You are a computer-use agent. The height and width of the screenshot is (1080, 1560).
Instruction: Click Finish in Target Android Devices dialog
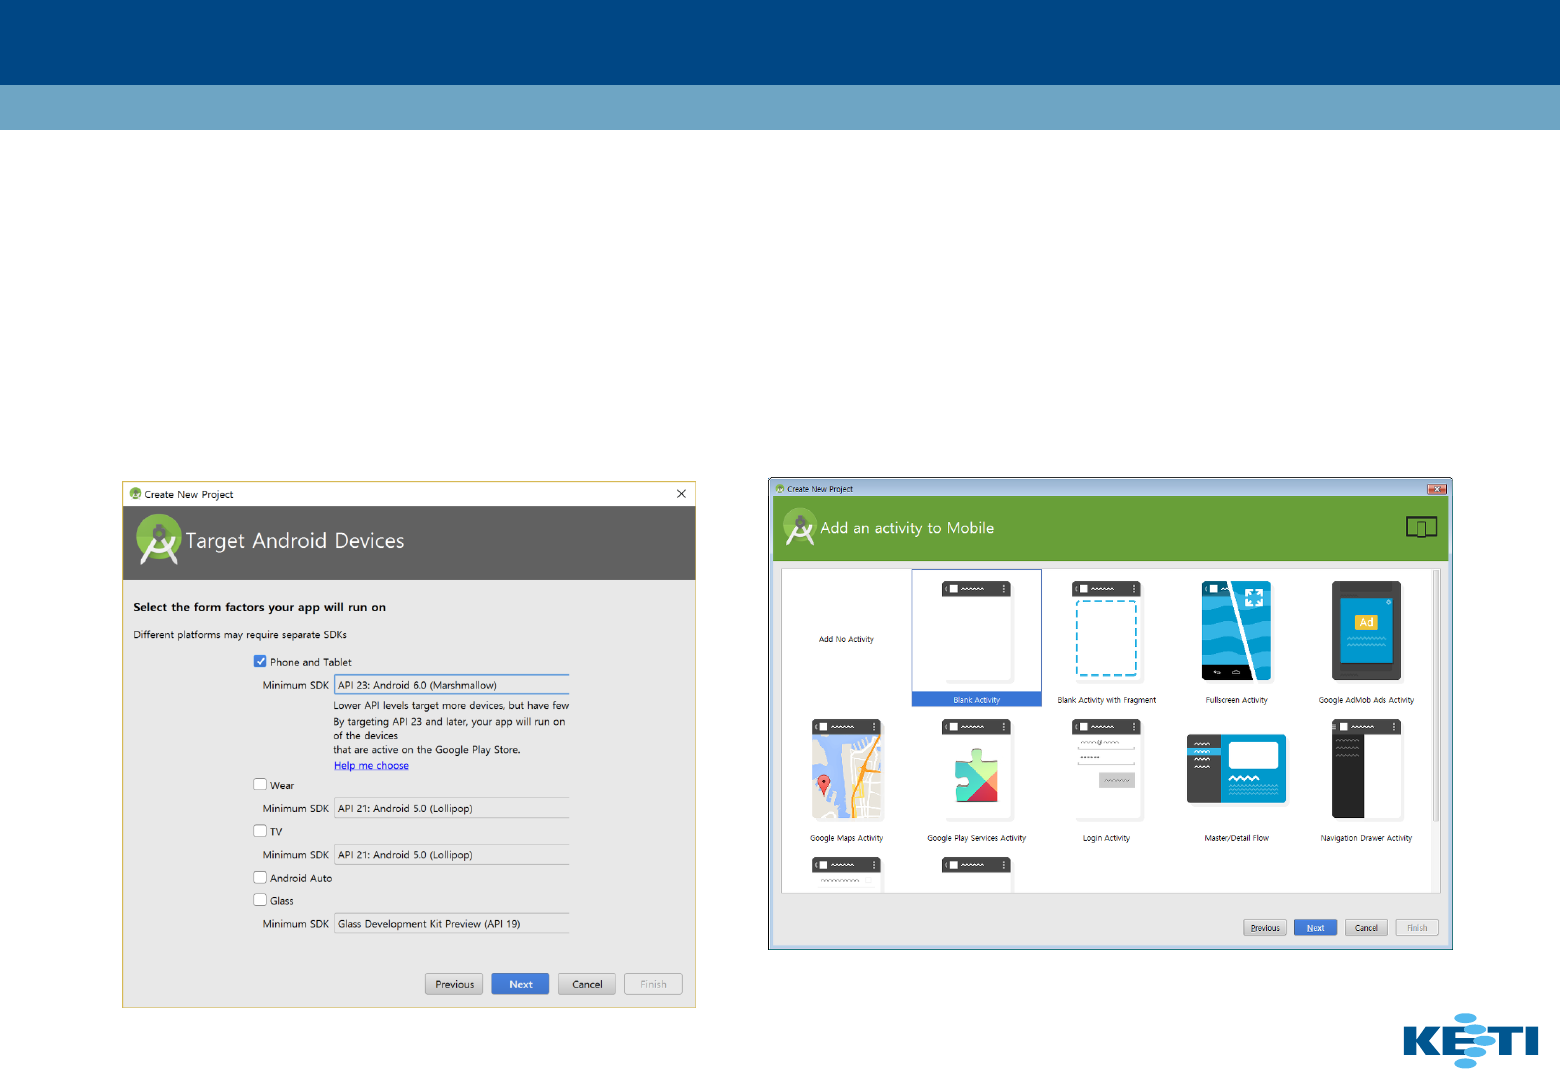(x=653, y=984)
